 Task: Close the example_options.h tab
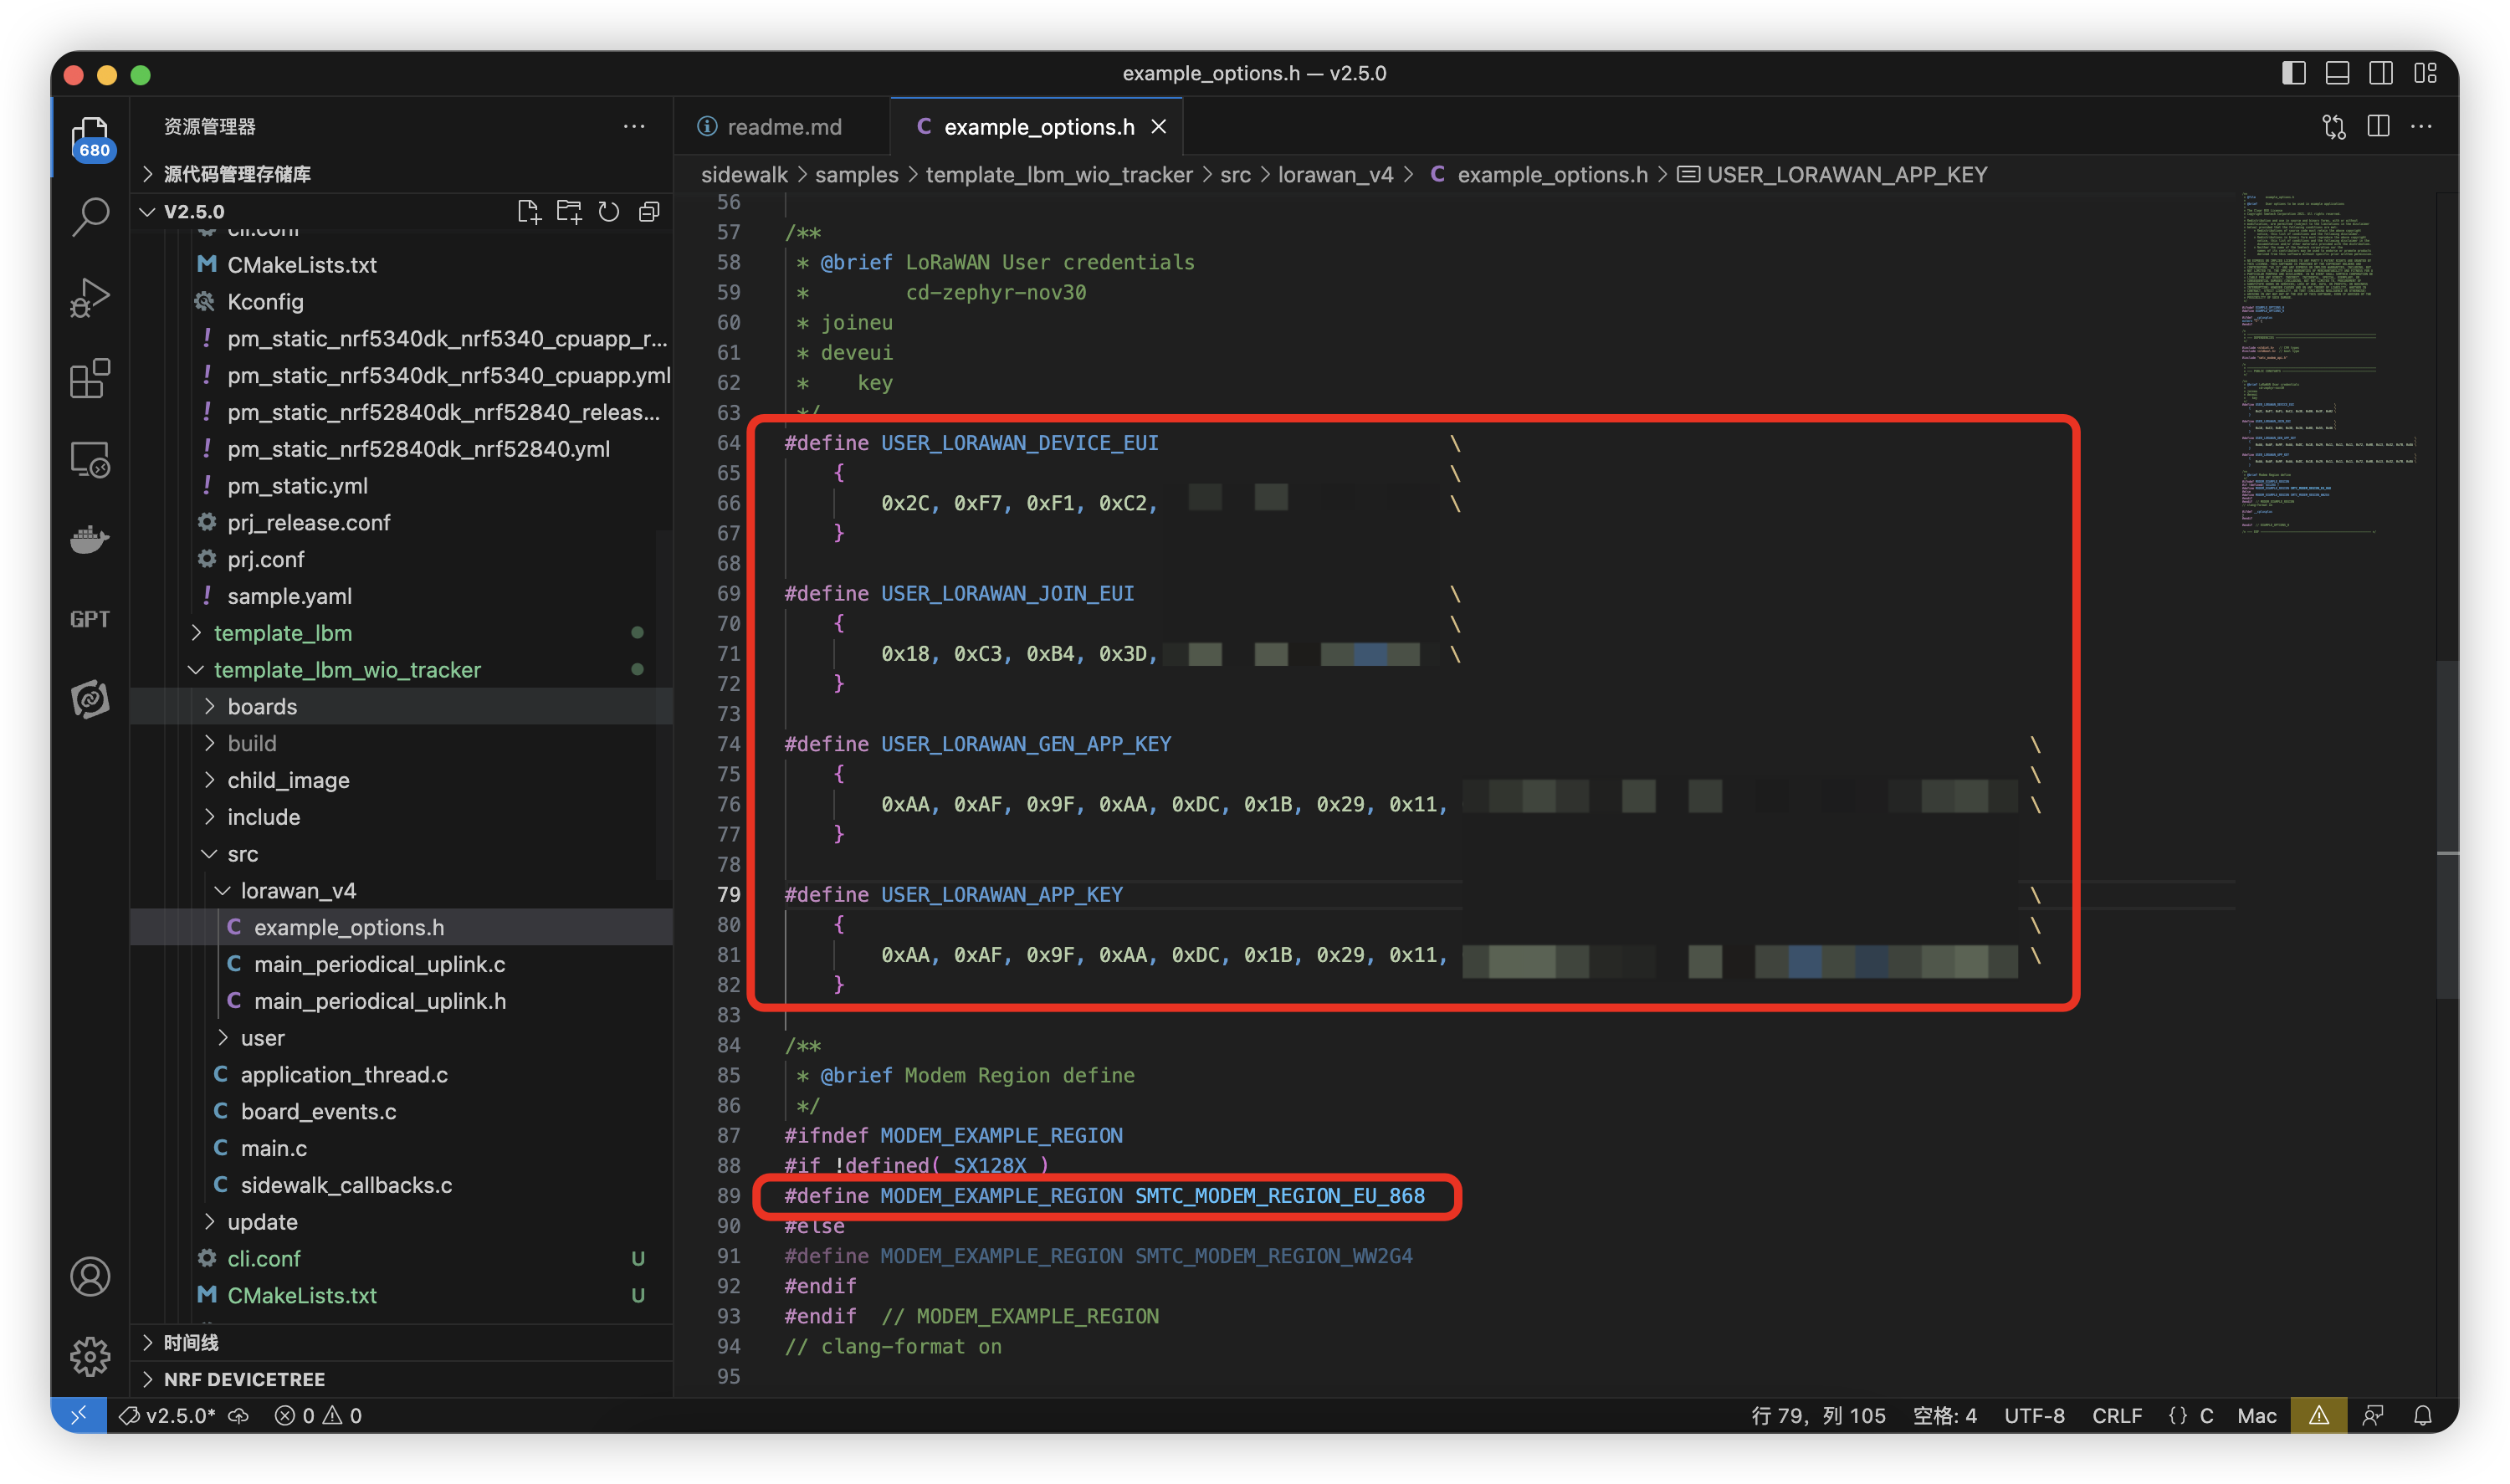[1159, 127]
